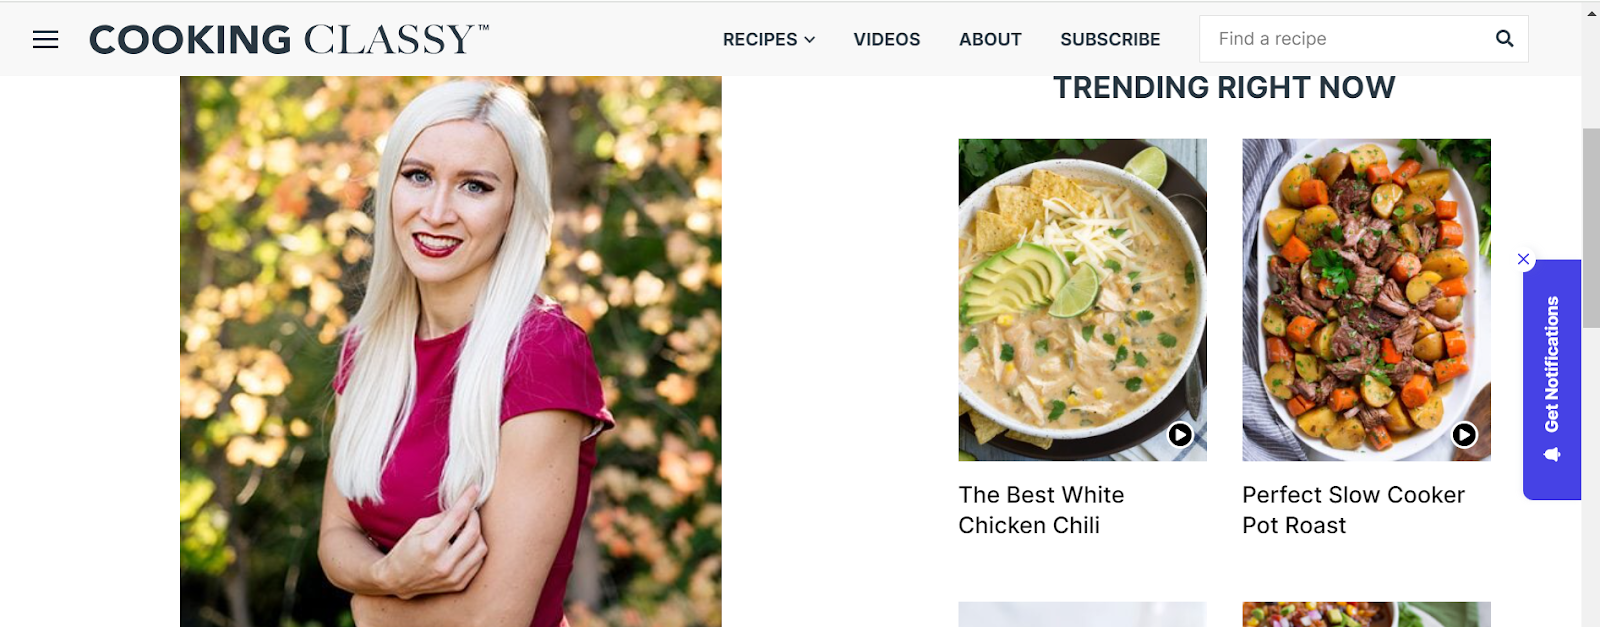Click the Pot Roast dish thumbnail
This screenshot has width=1600, height=627.
click(1366, 300)
